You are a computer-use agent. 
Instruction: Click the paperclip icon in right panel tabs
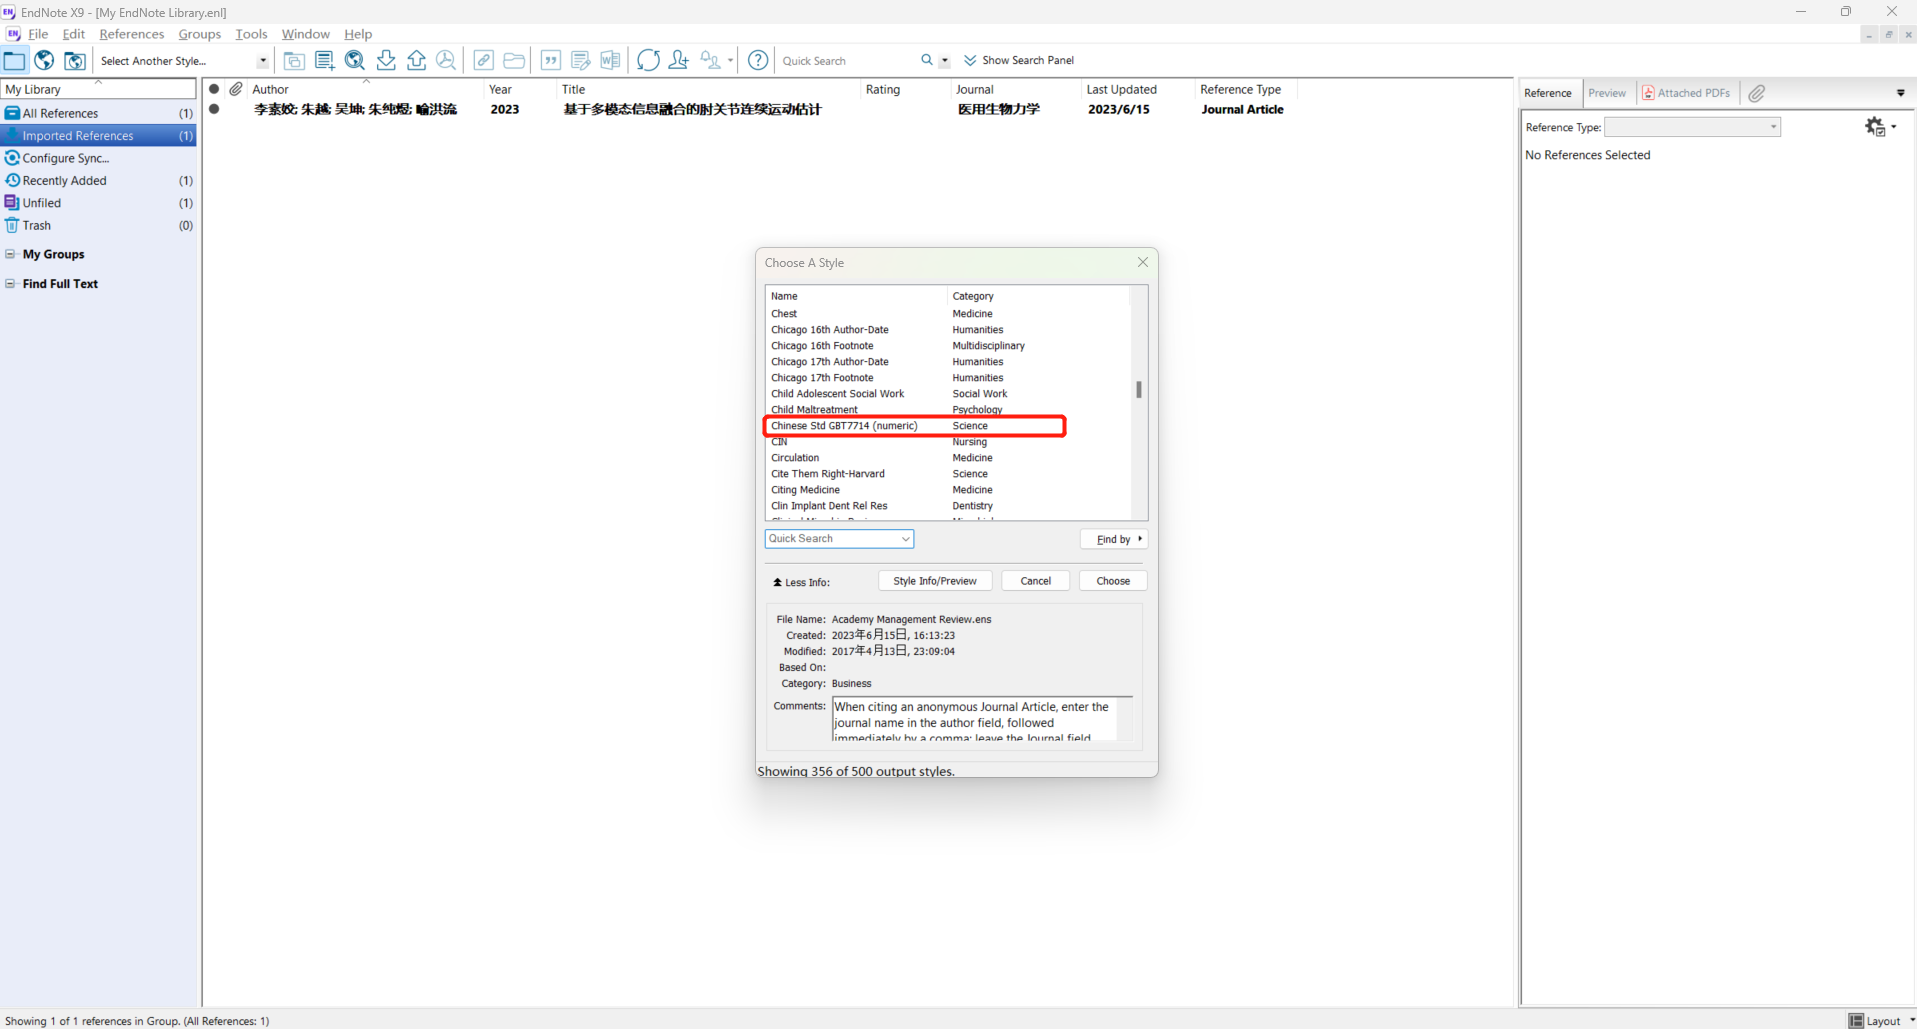click(1757, 93)
